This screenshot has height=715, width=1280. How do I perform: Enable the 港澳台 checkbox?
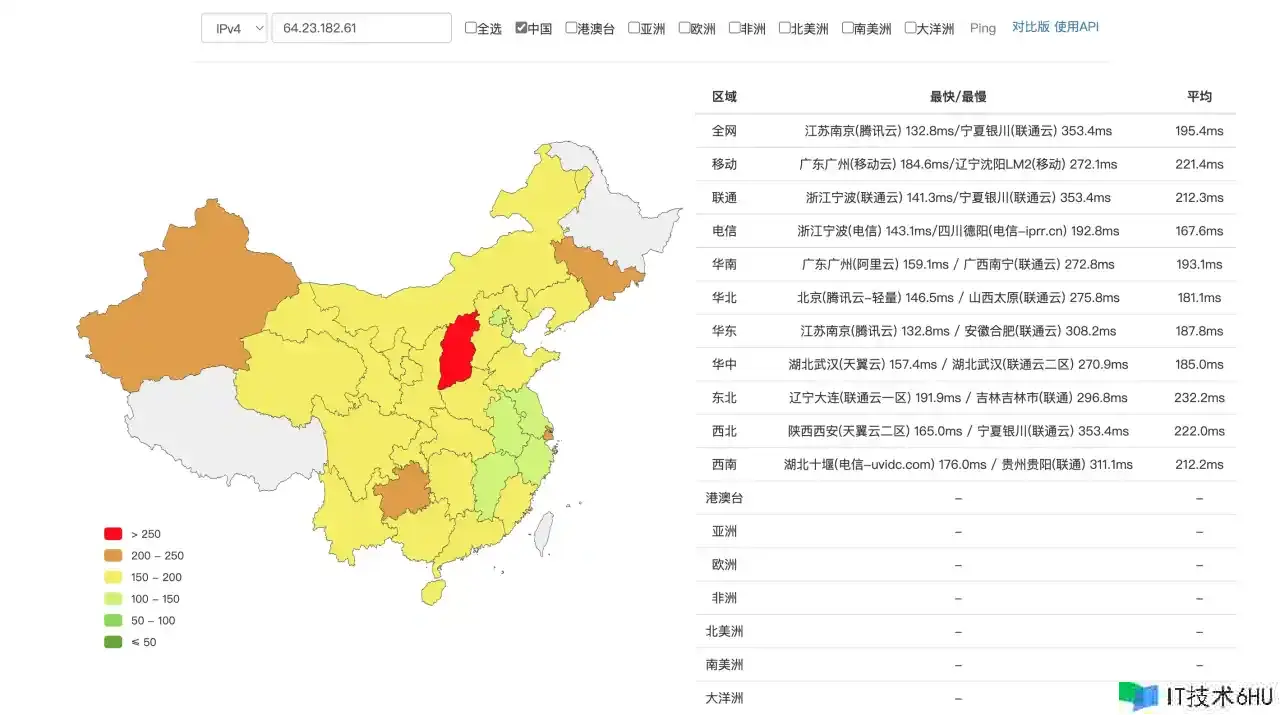pyautogui.click(x=571, y=28)
